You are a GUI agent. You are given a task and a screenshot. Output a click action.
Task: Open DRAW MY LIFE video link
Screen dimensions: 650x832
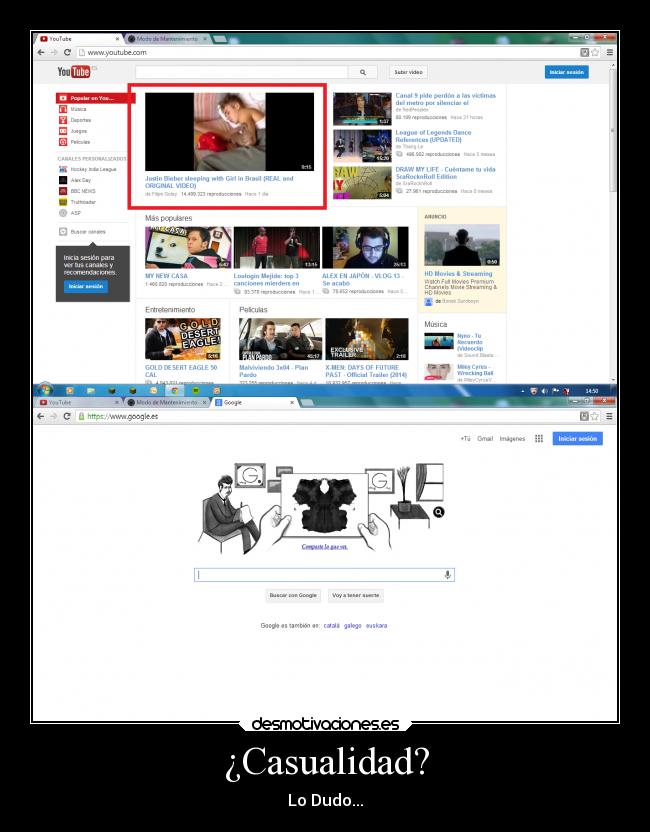[445, 173]
